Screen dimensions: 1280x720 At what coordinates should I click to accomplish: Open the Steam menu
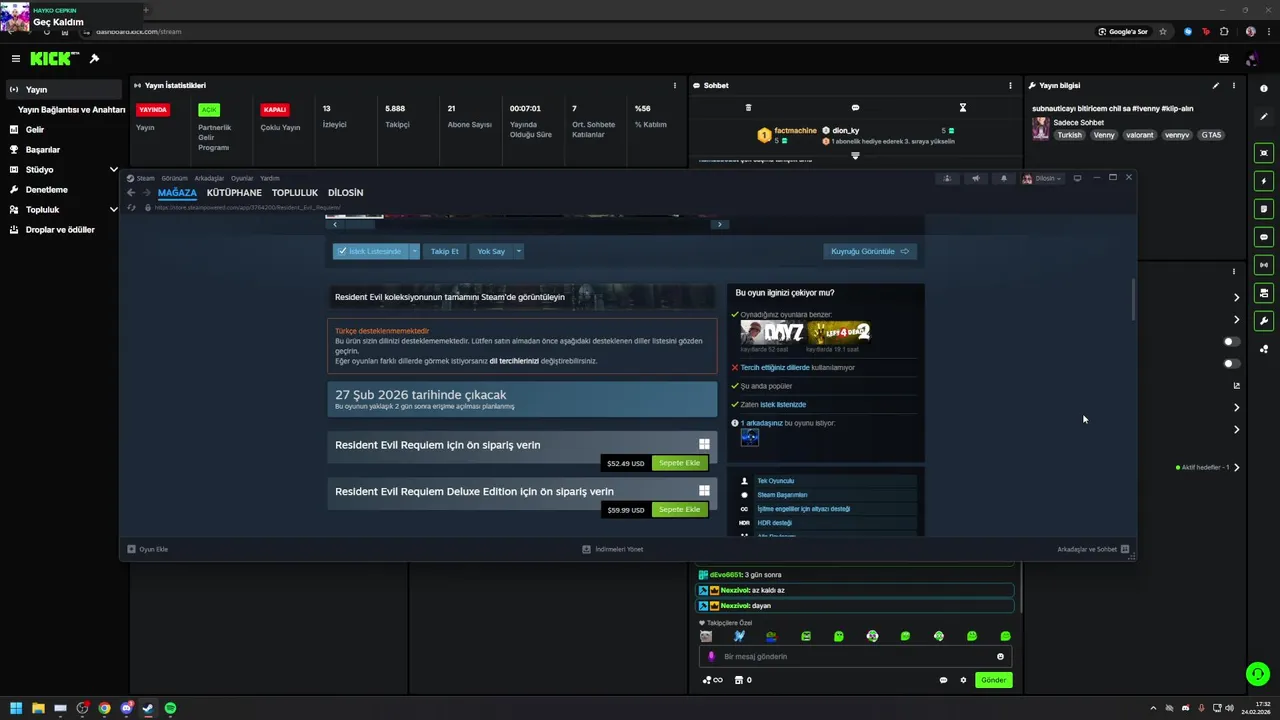click(146, 178)
